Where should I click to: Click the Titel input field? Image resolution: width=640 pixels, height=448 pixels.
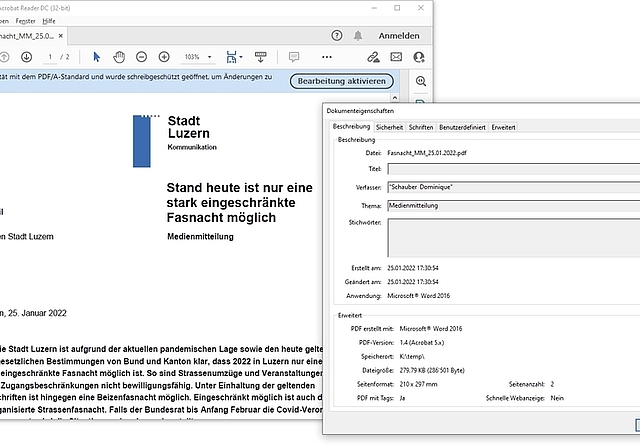pos(513,169)
